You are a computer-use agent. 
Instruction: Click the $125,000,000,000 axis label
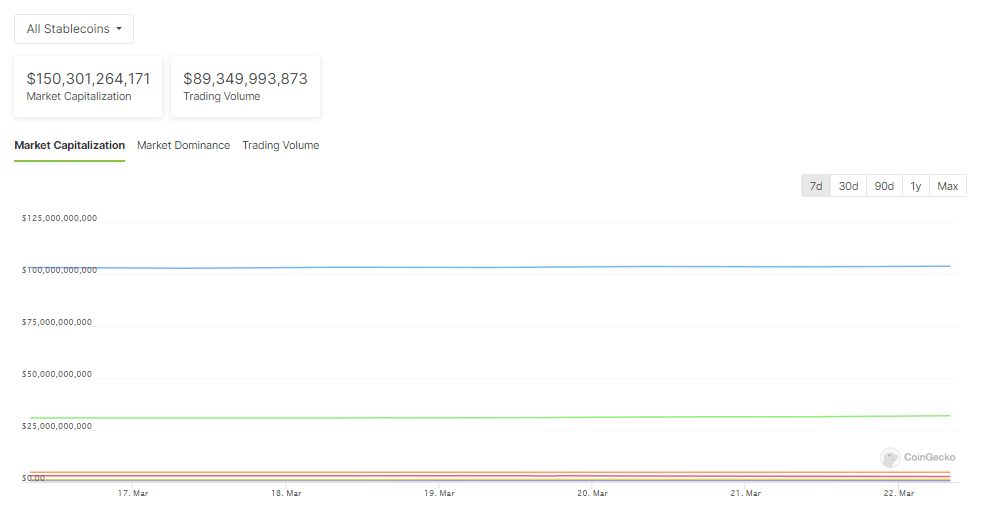pyautogui.click(x=59, y=218)
